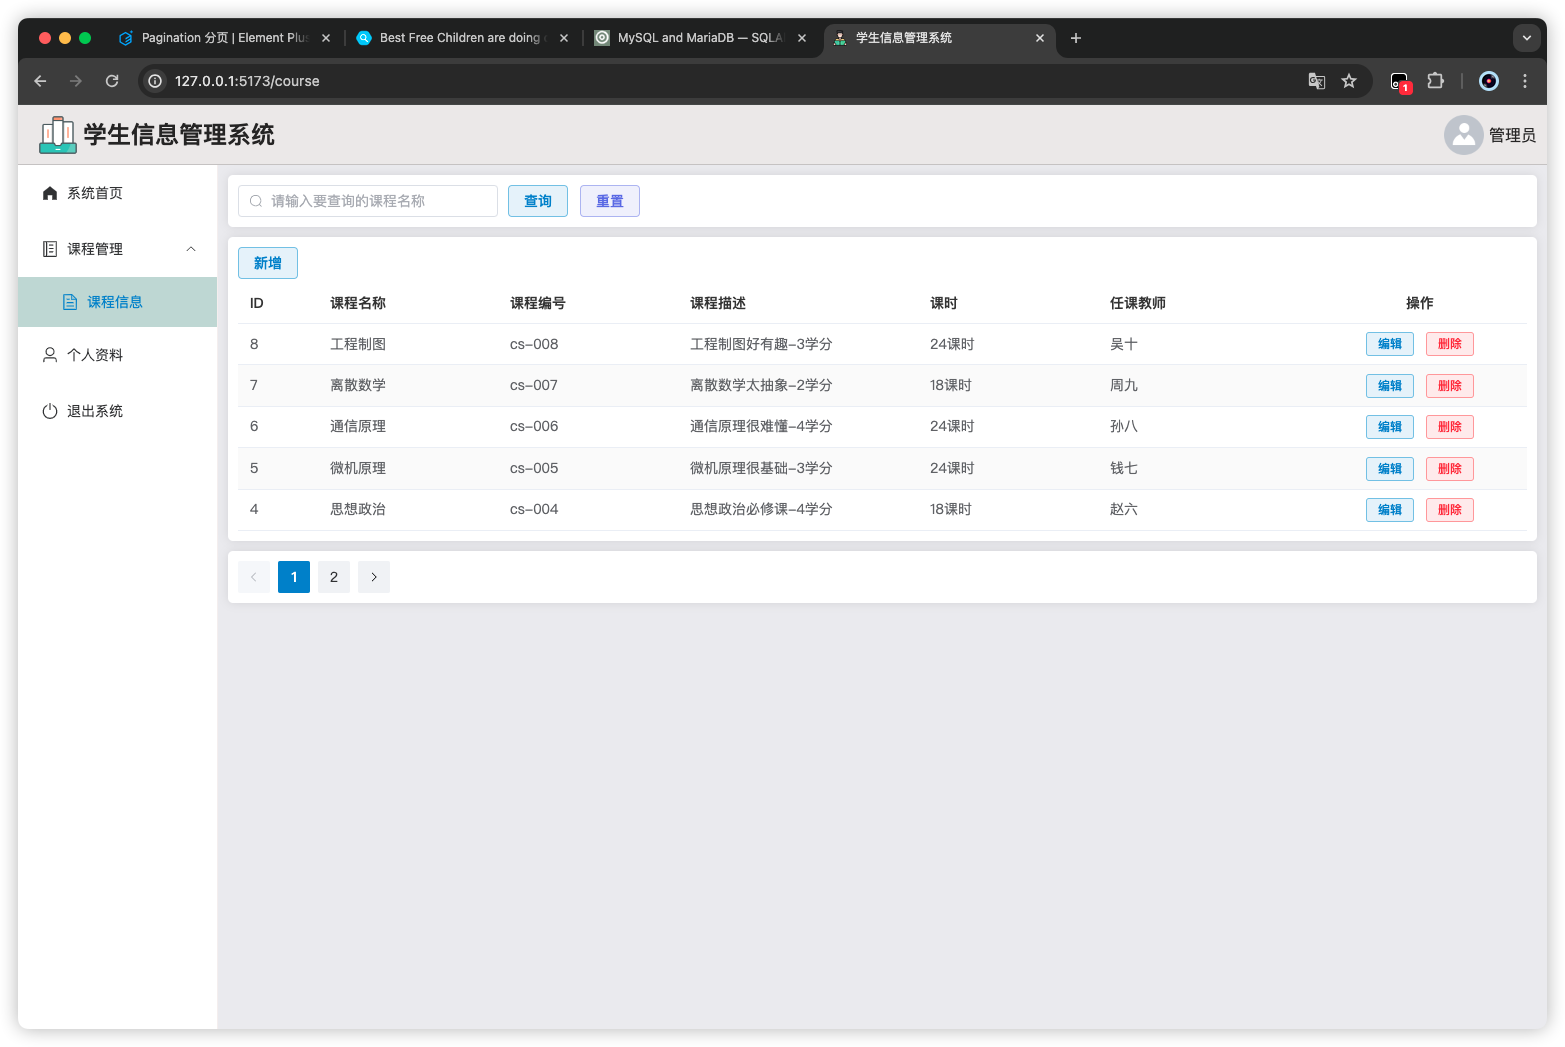
Task: Click the next page arrow
Action: [374, 577]
